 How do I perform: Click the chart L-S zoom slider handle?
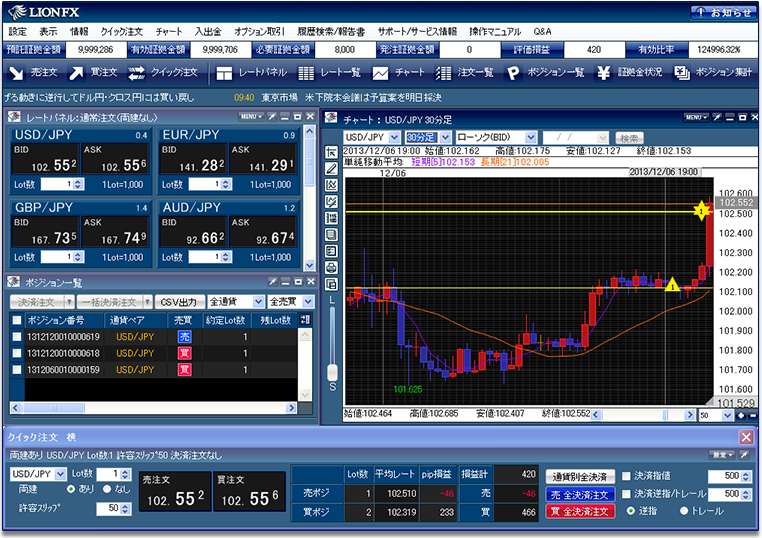tap(332, 372)
